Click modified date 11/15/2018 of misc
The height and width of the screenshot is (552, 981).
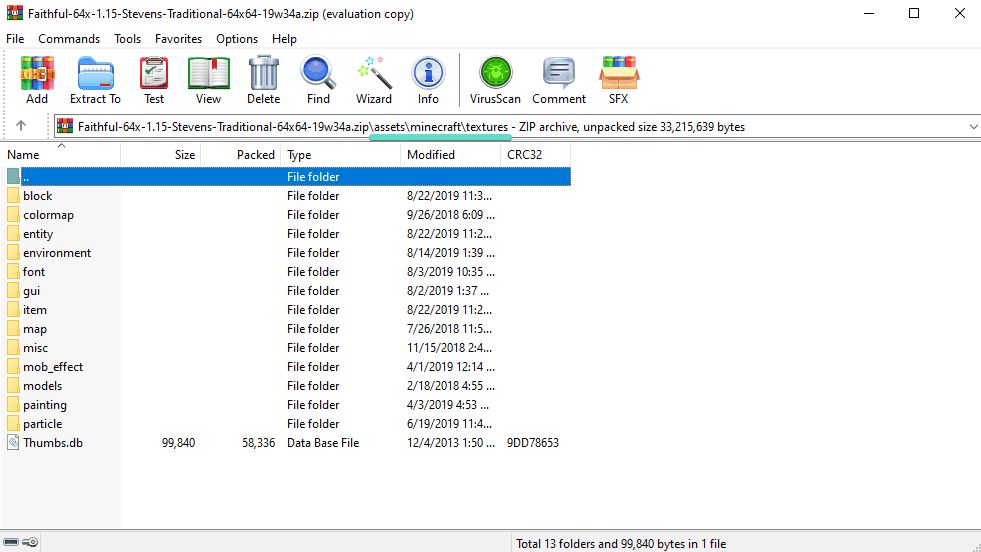pos(449,348)
